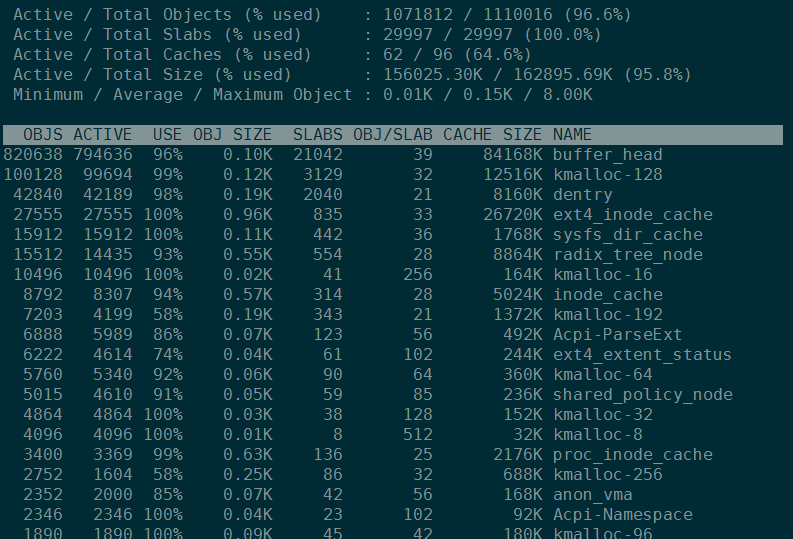Select the kmalloc-16 cache name

(x=602, y=275)
